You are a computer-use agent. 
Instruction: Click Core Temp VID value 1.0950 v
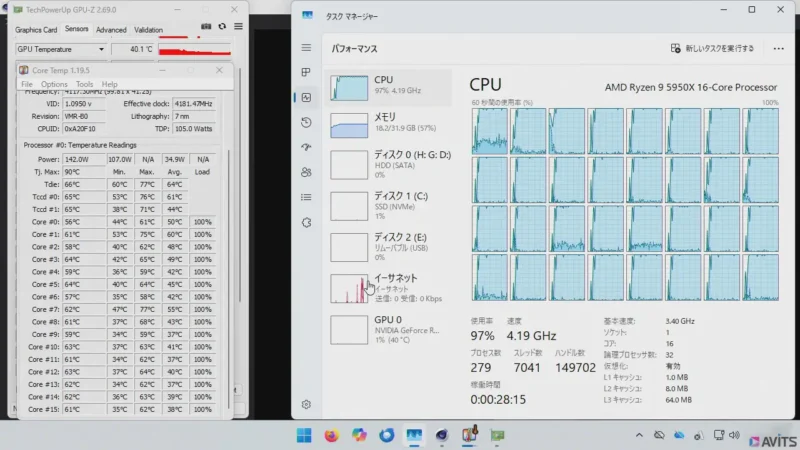pyautogui.click(x=84, y=104)
